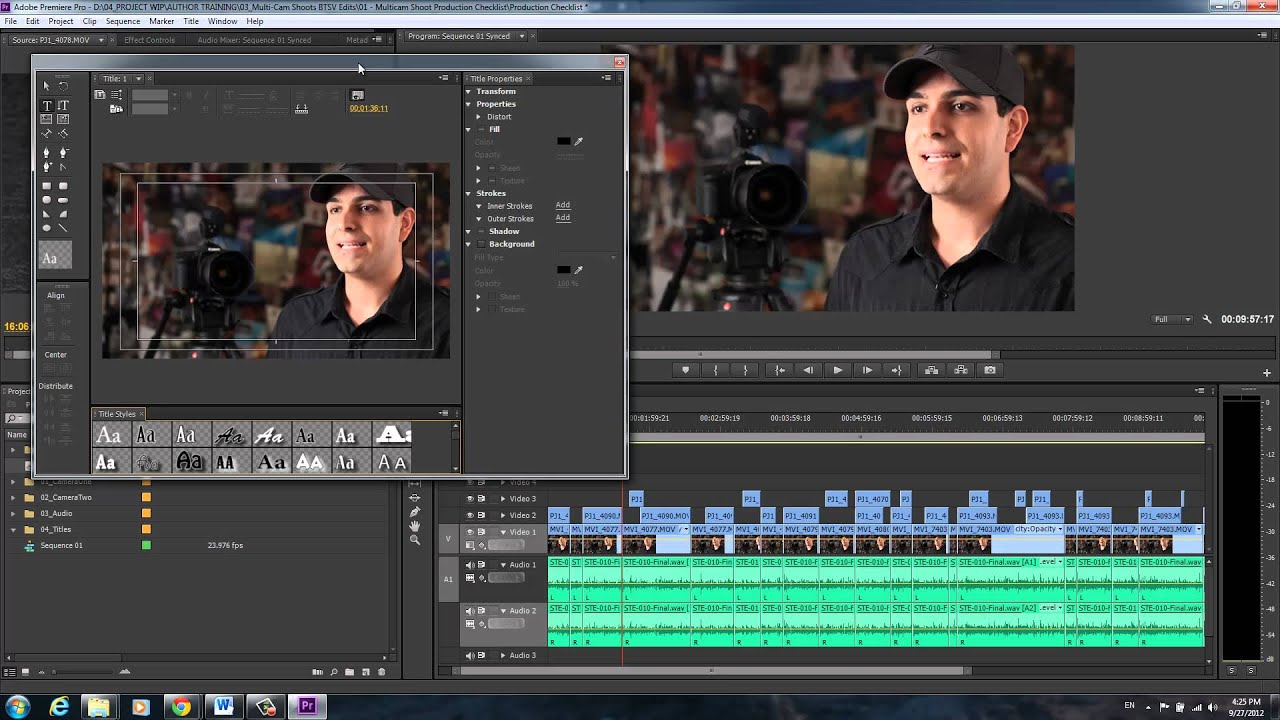The height and width of the screenshot is (720, 1280).
Task: Toggle the Fill checkbox in Title Properties
Action: 481,129
